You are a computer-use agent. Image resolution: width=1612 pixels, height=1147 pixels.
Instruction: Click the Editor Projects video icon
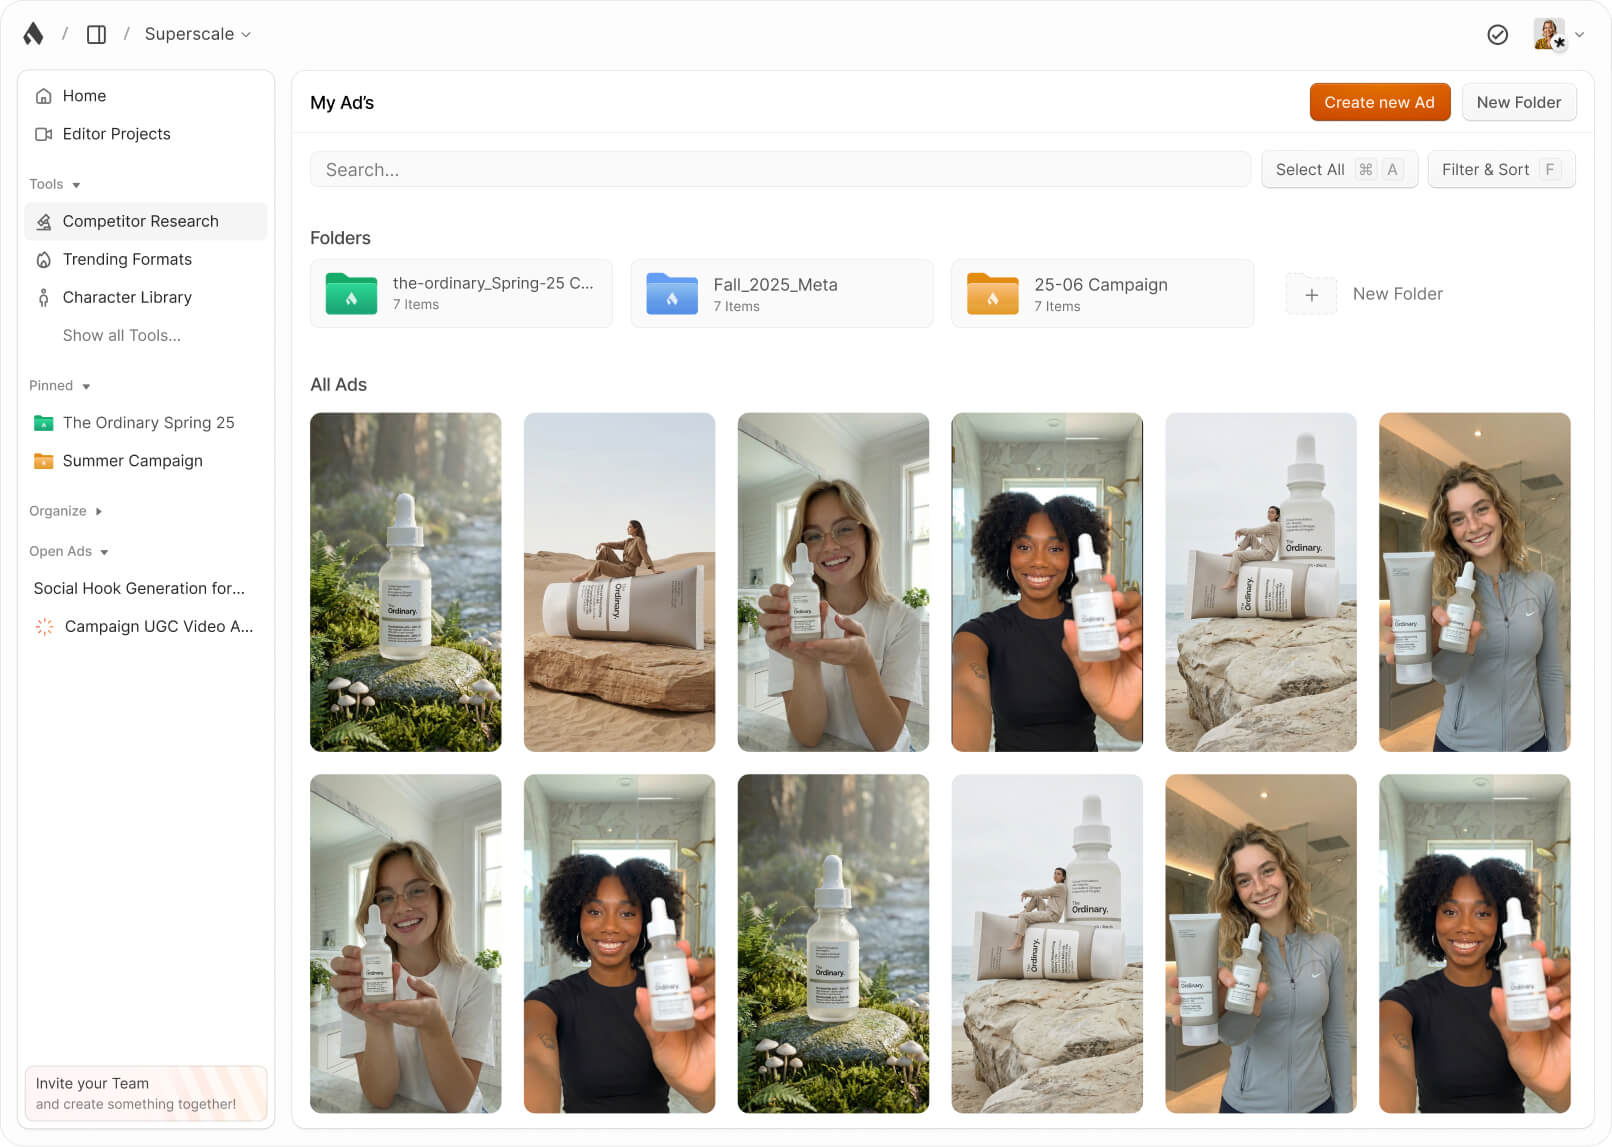43,134
